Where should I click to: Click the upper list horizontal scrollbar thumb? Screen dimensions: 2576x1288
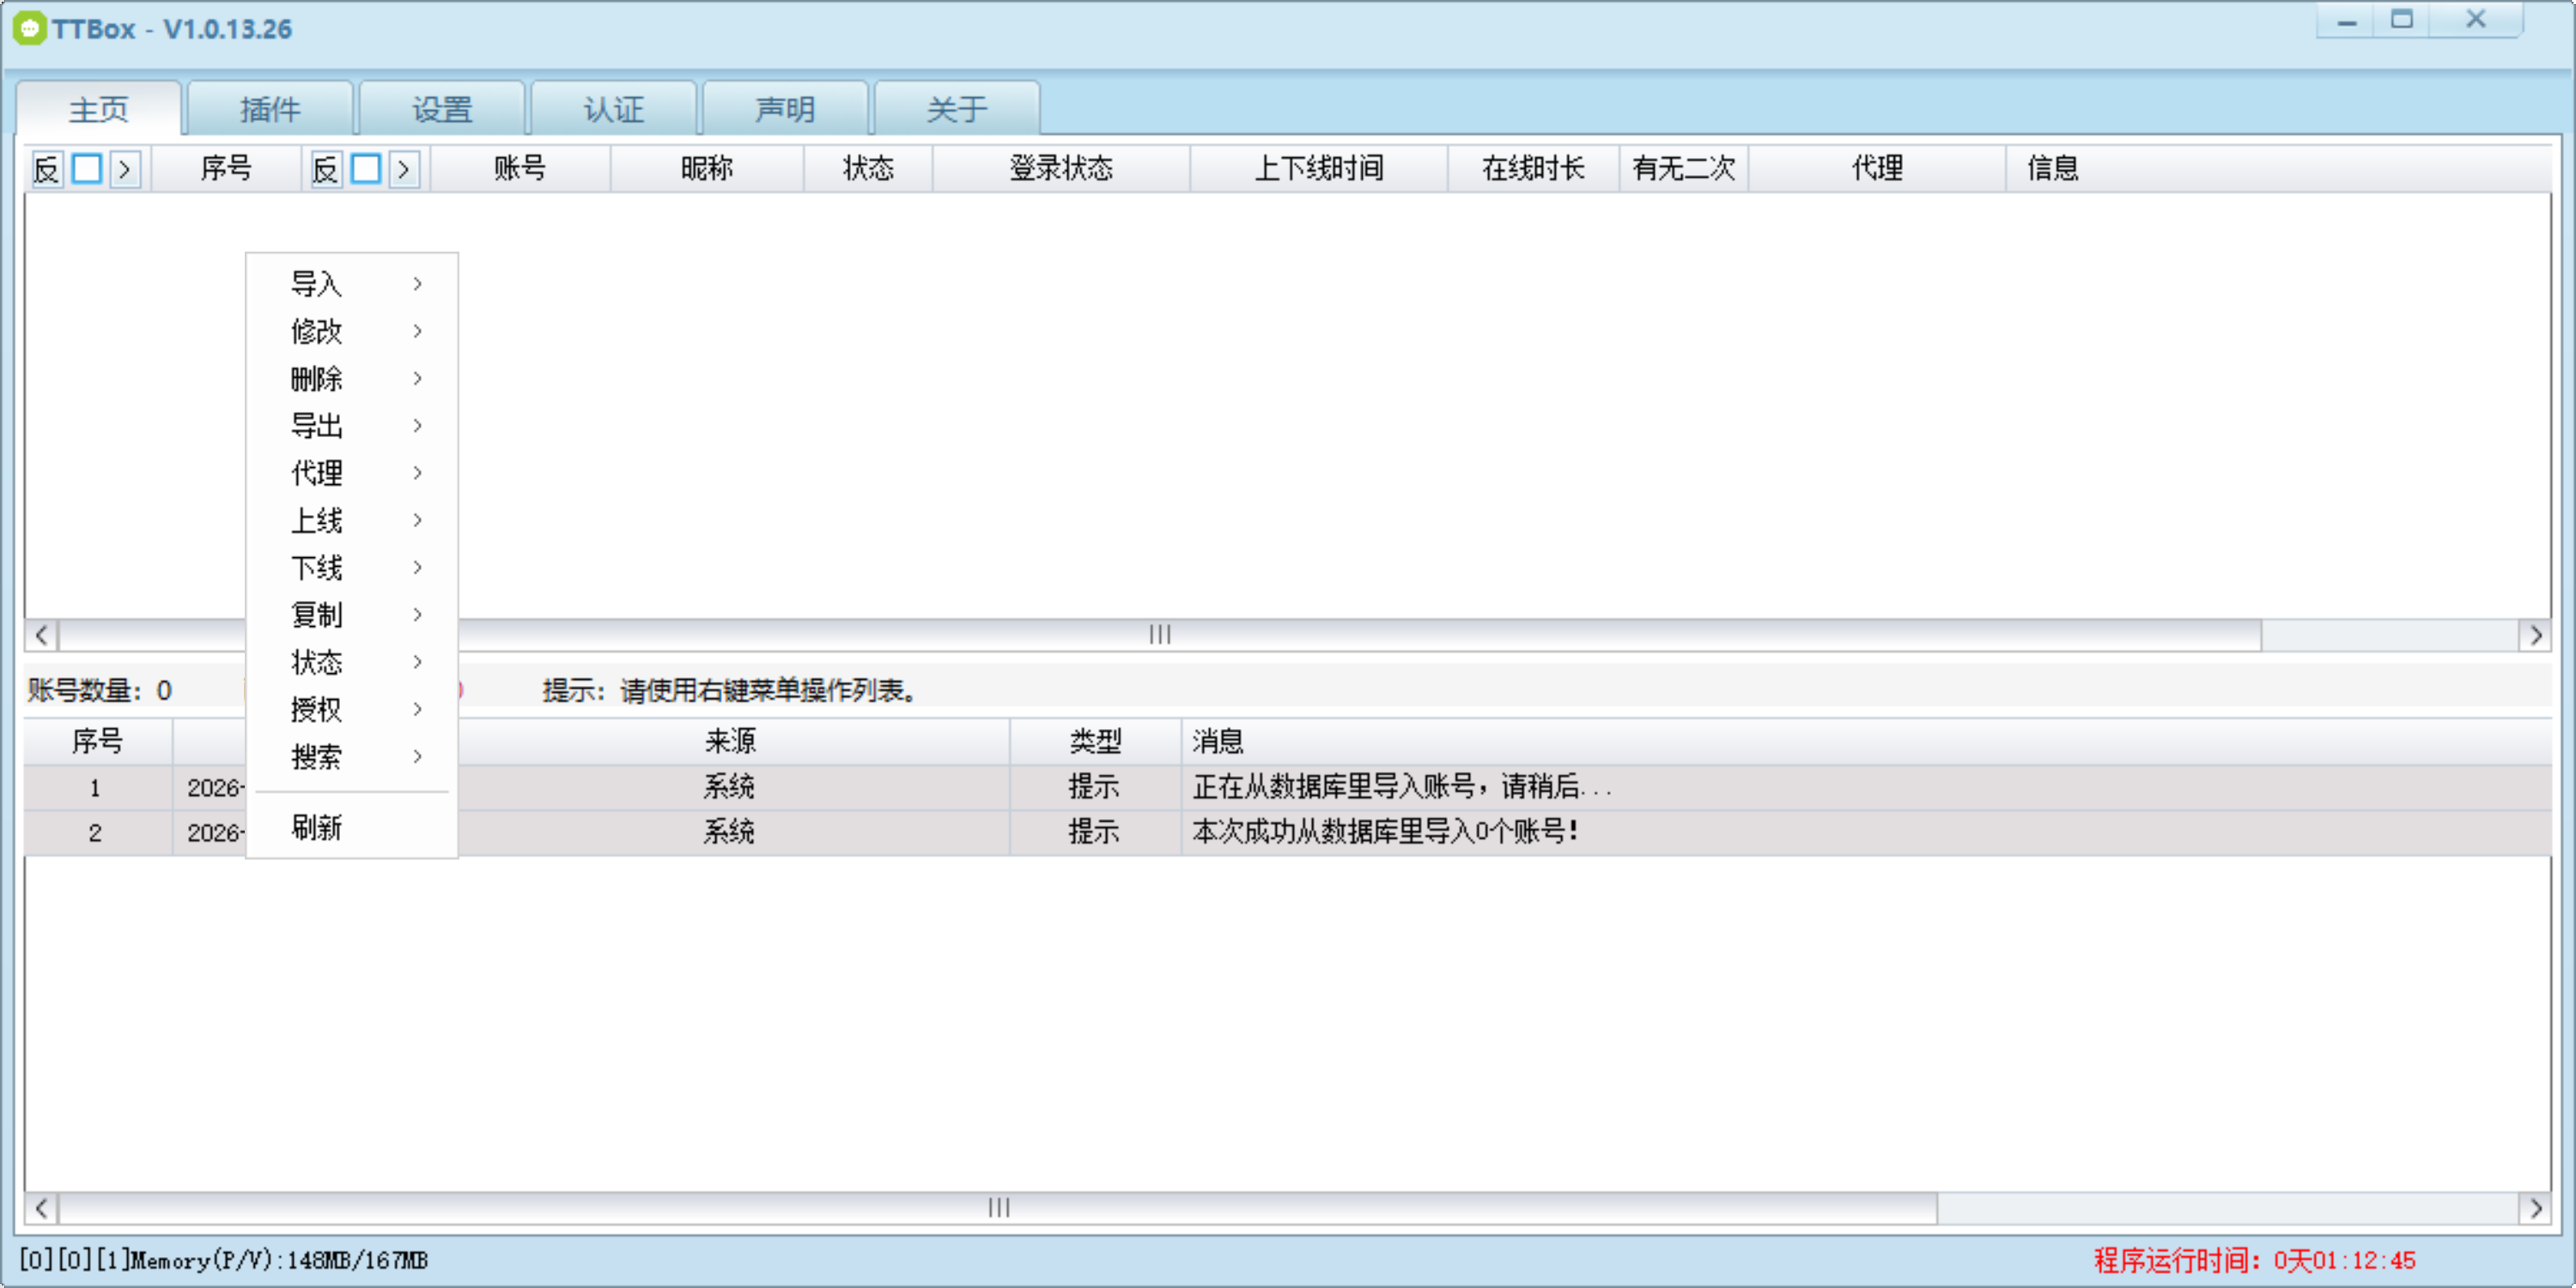[1158, 635]
